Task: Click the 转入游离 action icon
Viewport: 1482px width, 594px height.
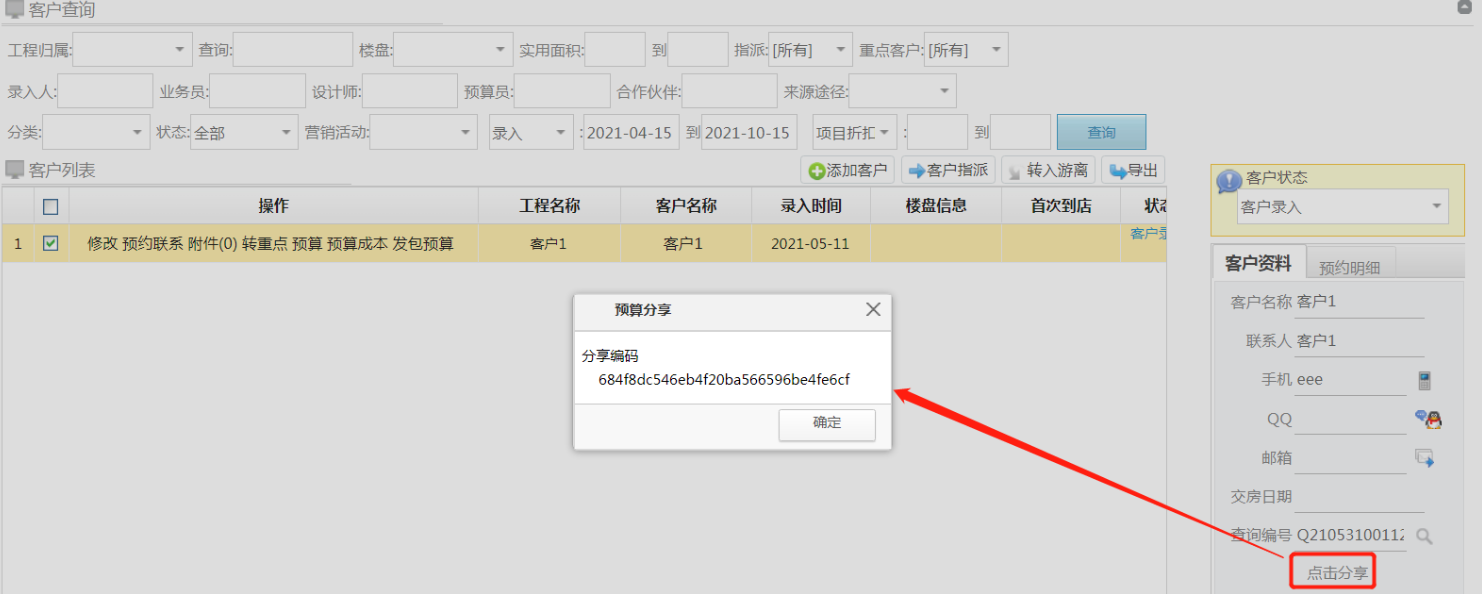Action: pos(1016,169)
